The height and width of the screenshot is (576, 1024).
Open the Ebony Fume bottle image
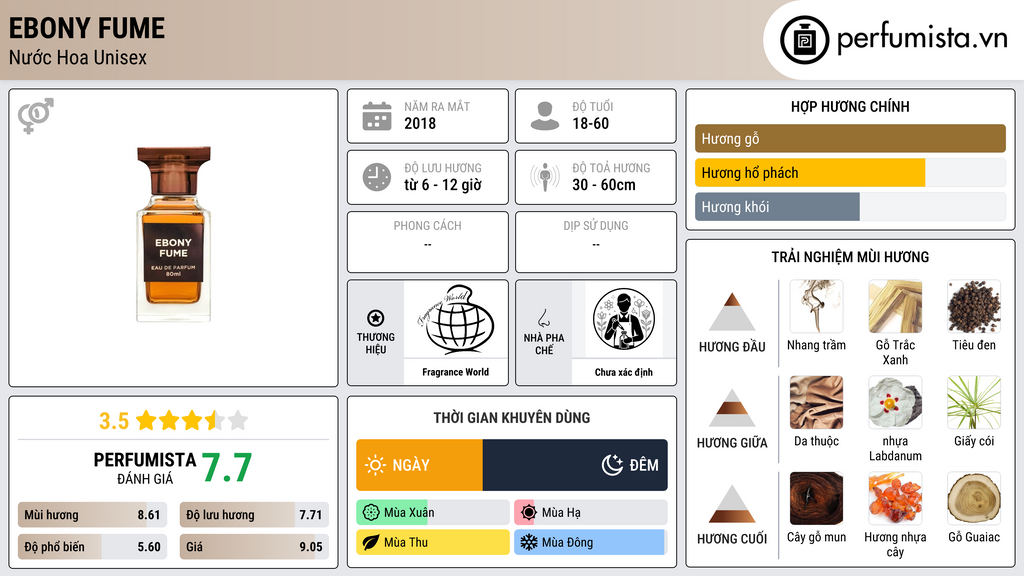tap(174, 234)
